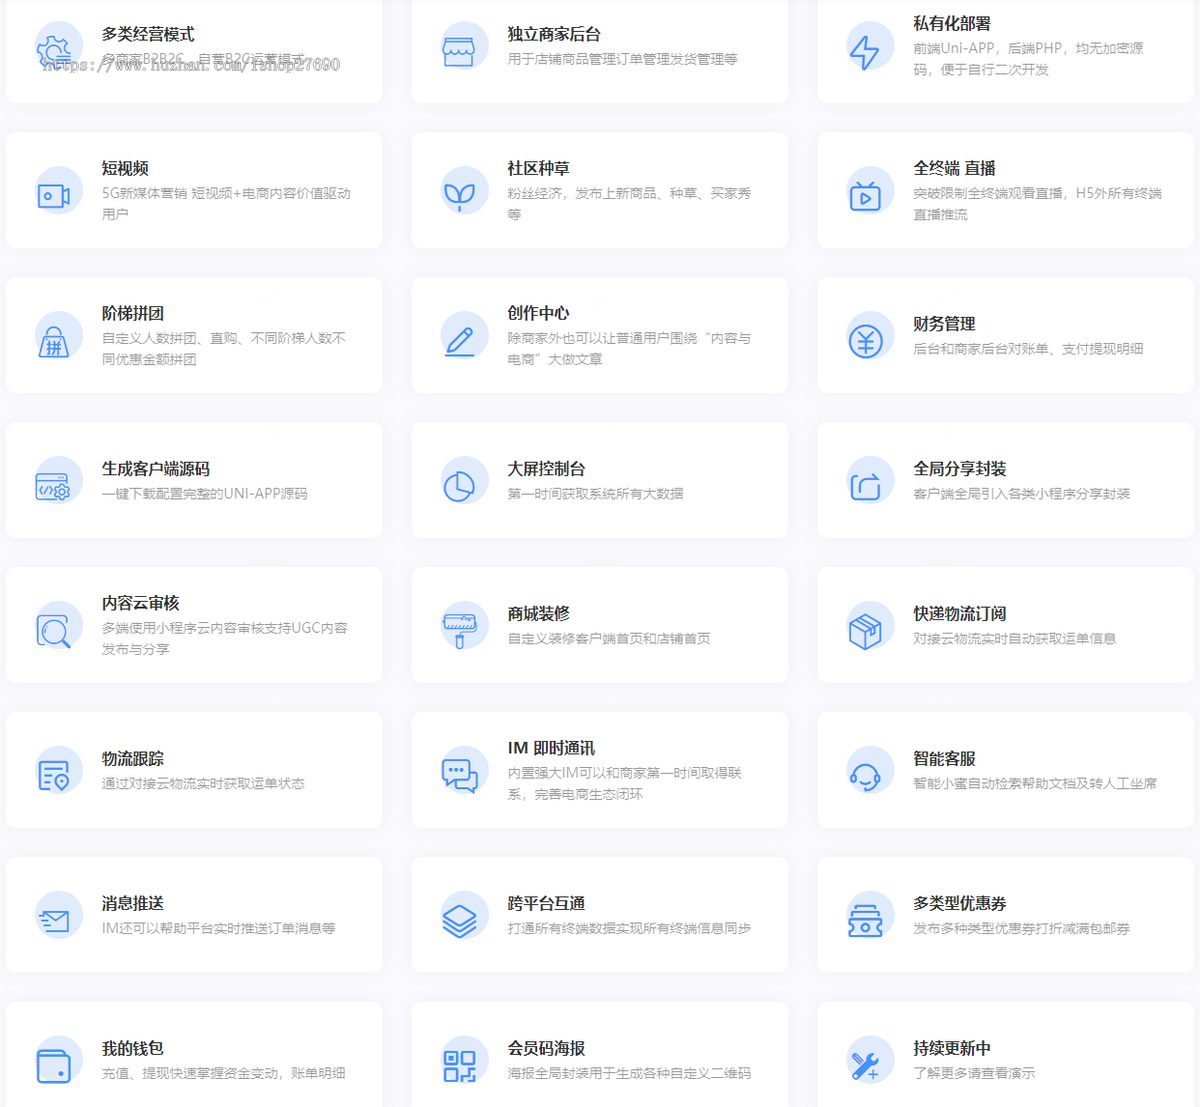The width and height of the screenshot is (1200, 1107).
Task: Click description 发布多种类型优惠券打折减满包邮券
Action: pos(1021,929)
